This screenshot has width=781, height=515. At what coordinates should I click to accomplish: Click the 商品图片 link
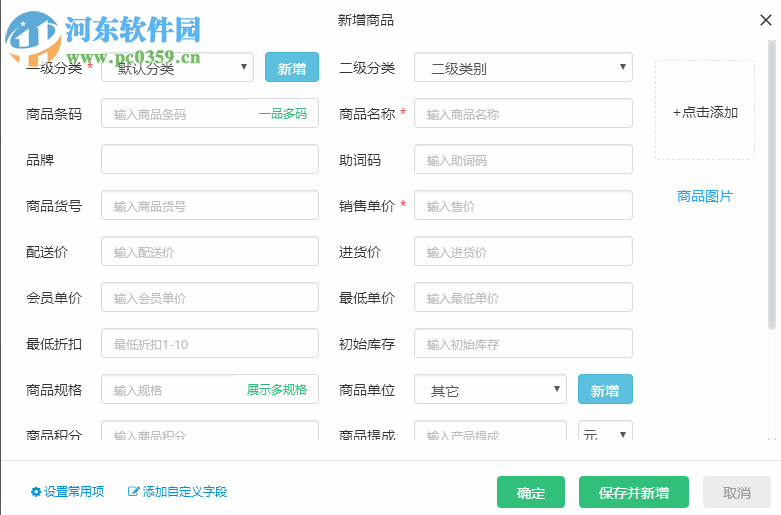pos(704,196)
